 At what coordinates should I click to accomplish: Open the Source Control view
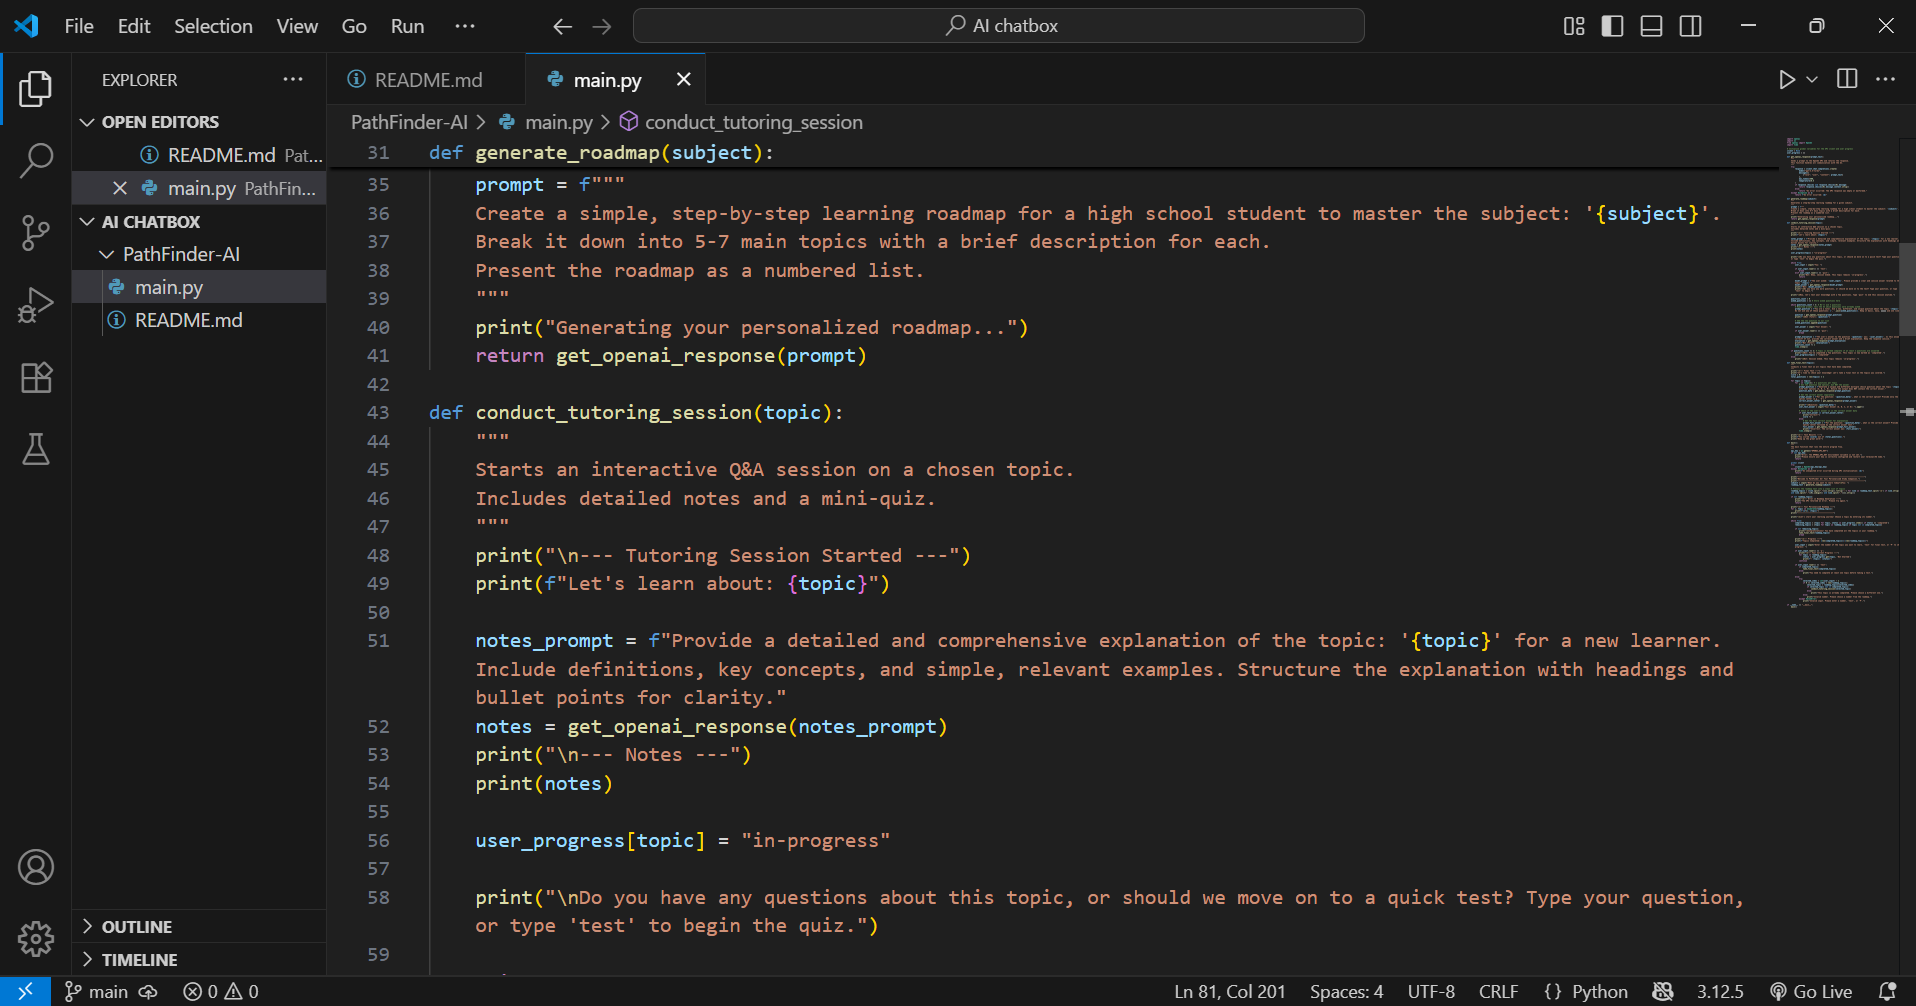(x=36, y=233)
